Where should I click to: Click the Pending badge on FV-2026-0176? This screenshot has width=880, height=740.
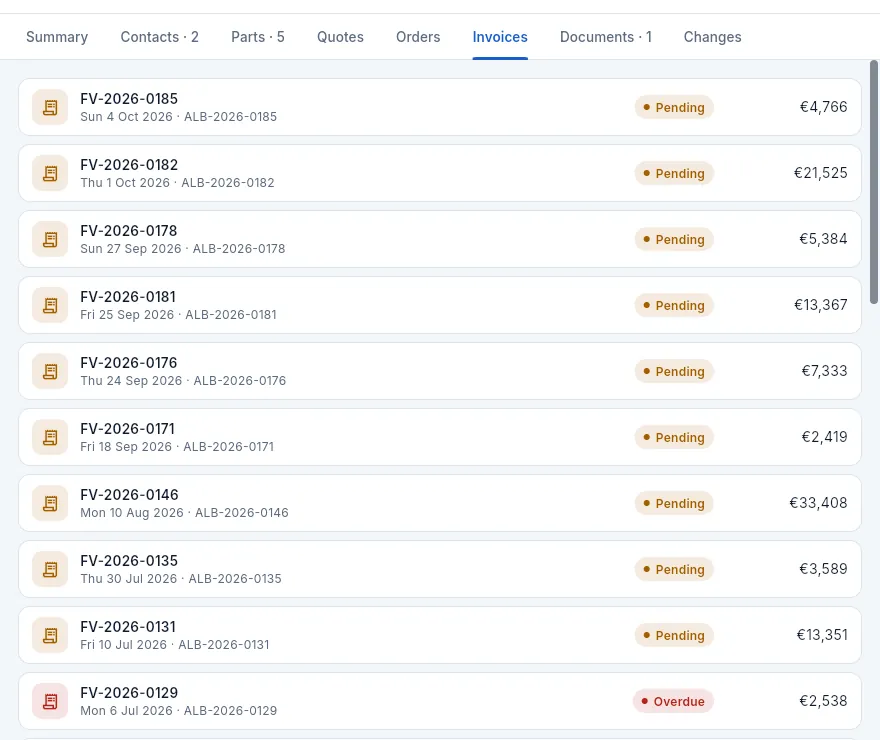pyautogui.click(x=674, y=371)
